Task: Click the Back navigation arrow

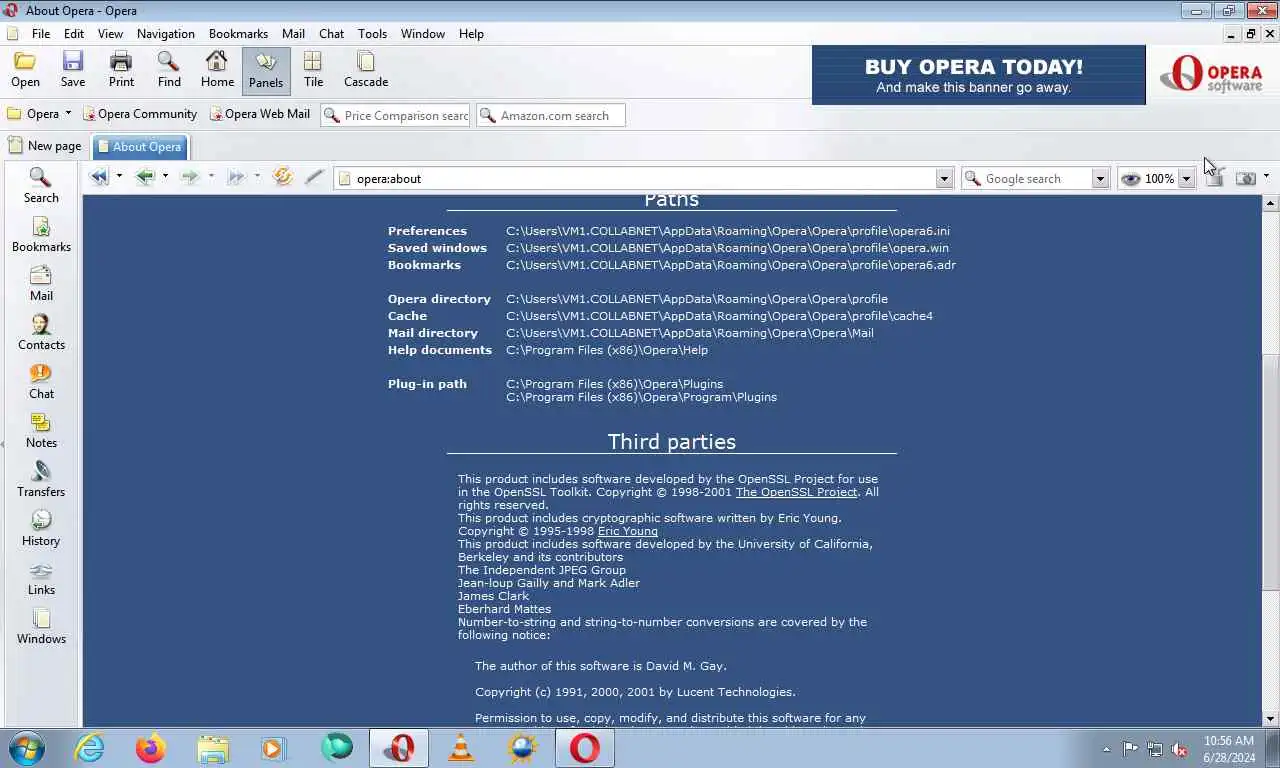Action: (x=145, y=177)
